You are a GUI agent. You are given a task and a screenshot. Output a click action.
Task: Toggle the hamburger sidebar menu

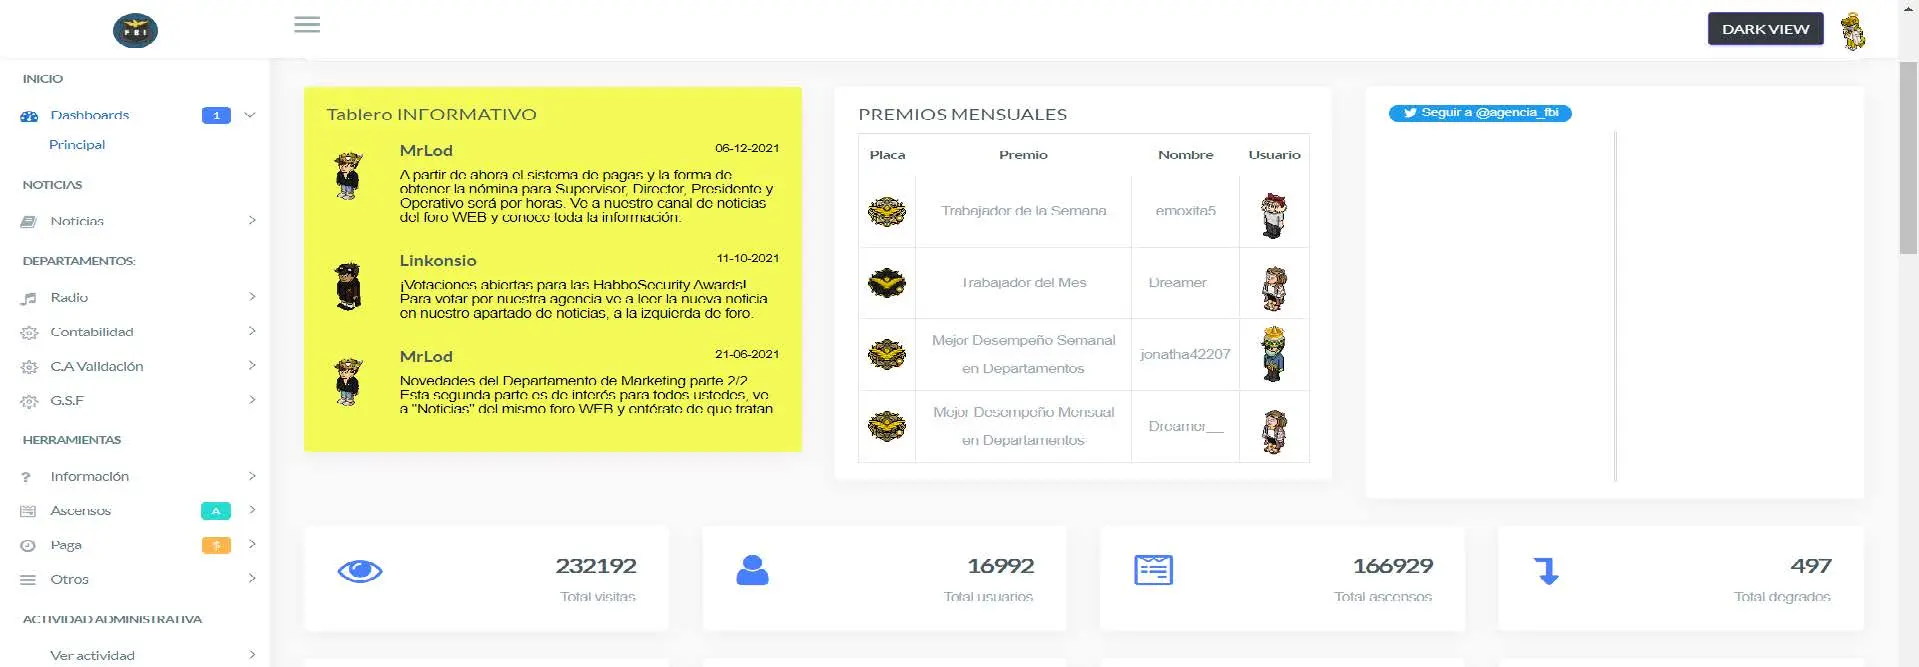pyautogui.click(x=307, y=25)
